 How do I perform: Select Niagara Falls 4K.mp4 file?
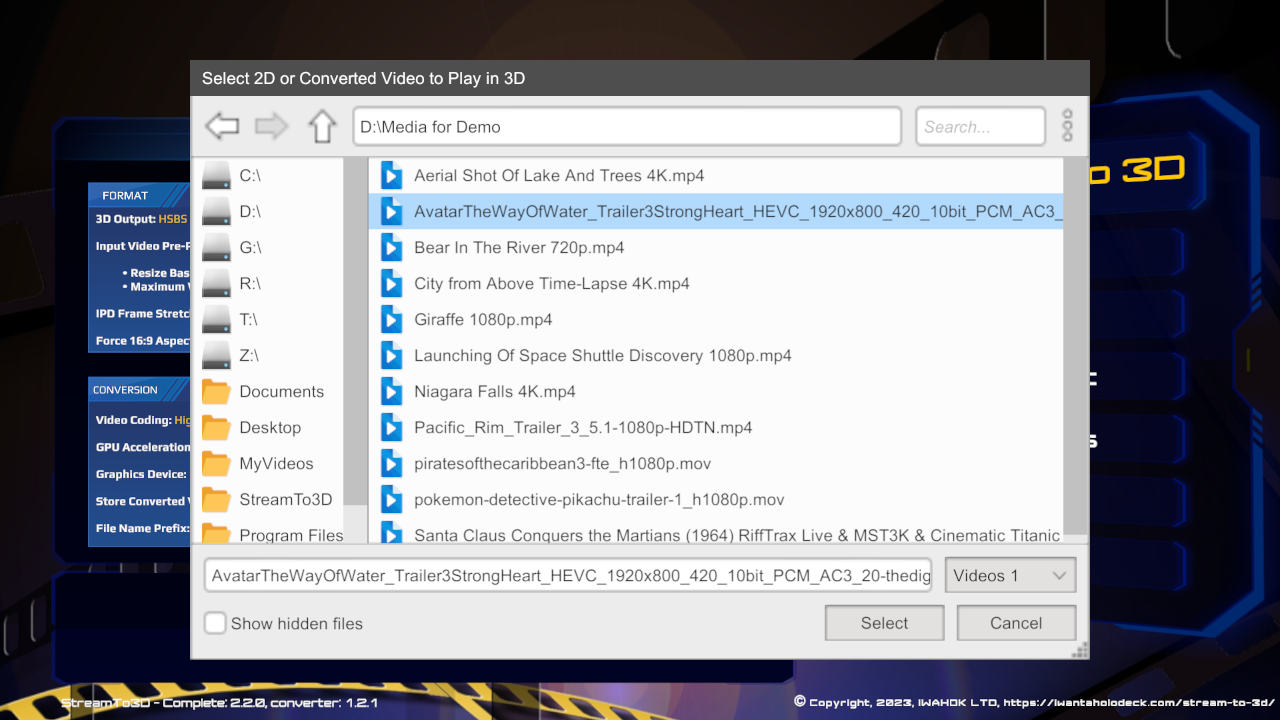coord(494,391)
